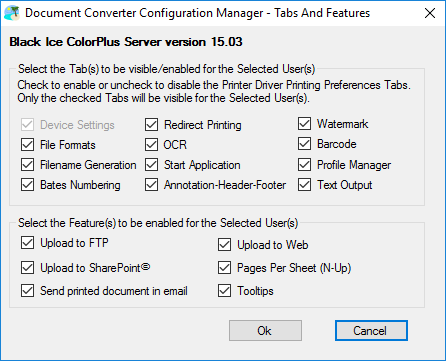
Task: Uncheck Profile Manager
Action: (305, 165)
